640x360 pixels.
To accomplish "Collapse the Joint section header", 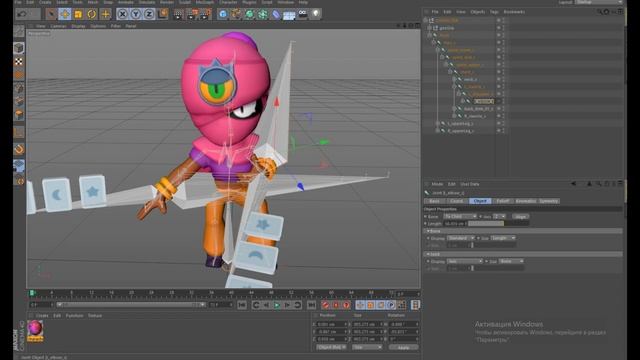I will click(522, 254).
